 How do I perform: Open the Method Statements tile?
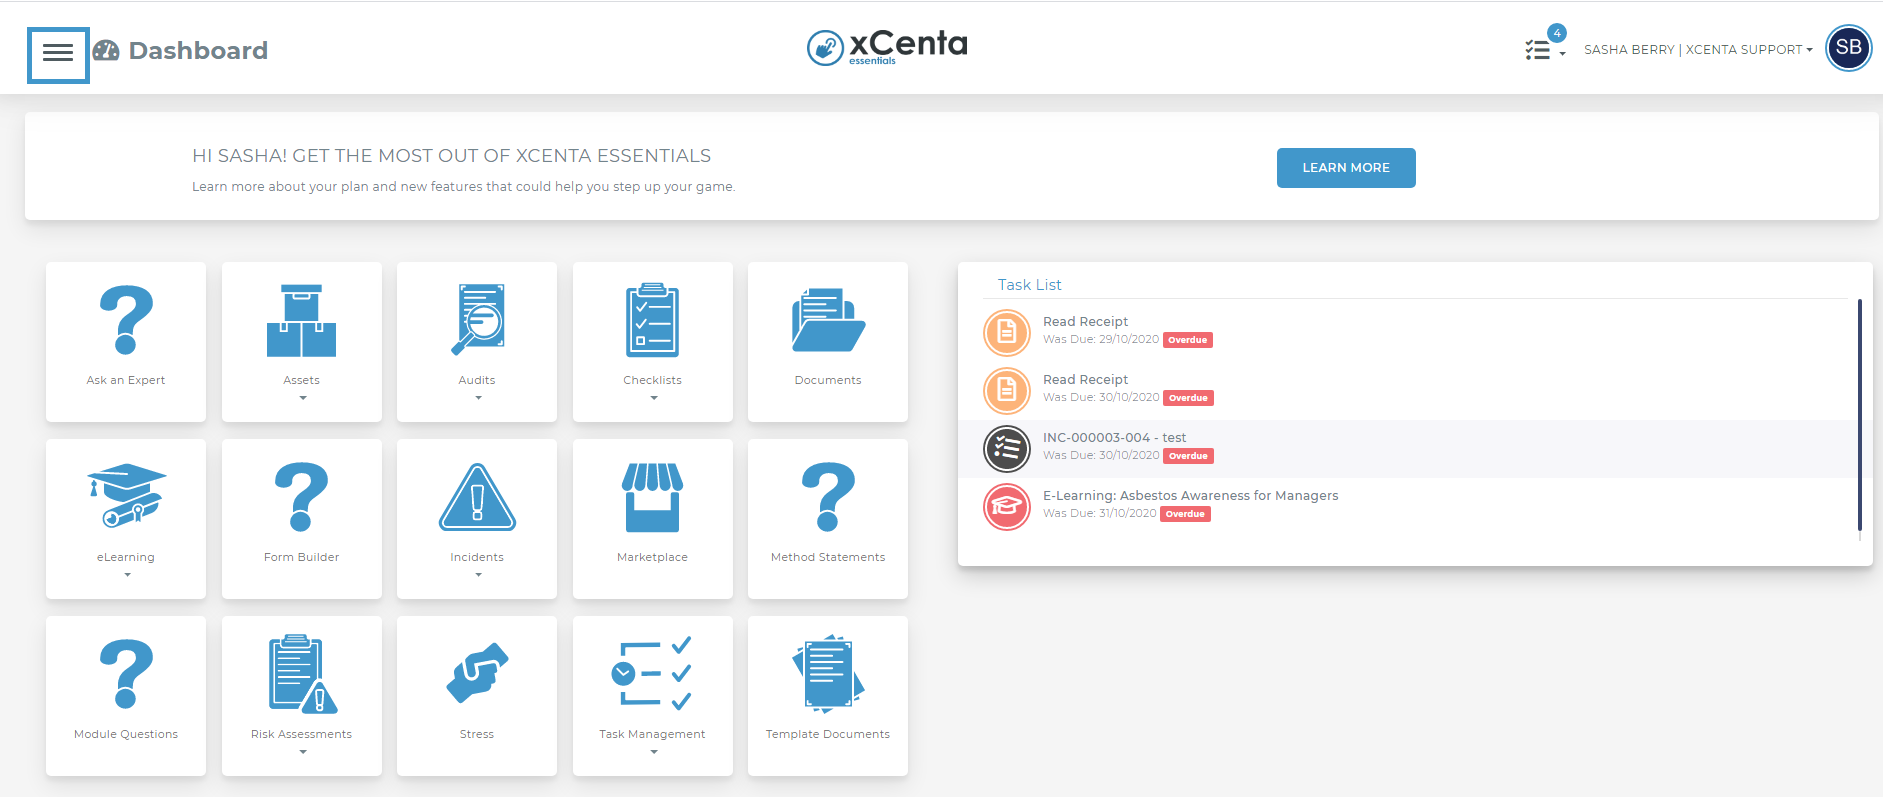pos(828,519)
